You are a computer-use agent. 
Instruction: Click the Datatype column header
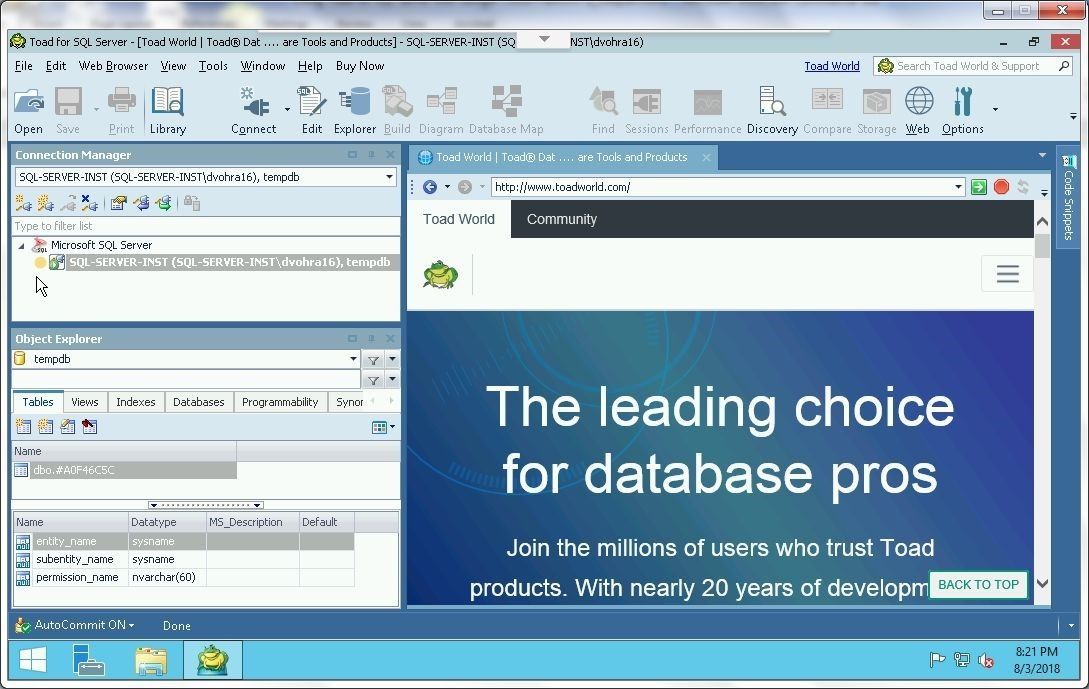pyautogui.click(x=167, y=522)
